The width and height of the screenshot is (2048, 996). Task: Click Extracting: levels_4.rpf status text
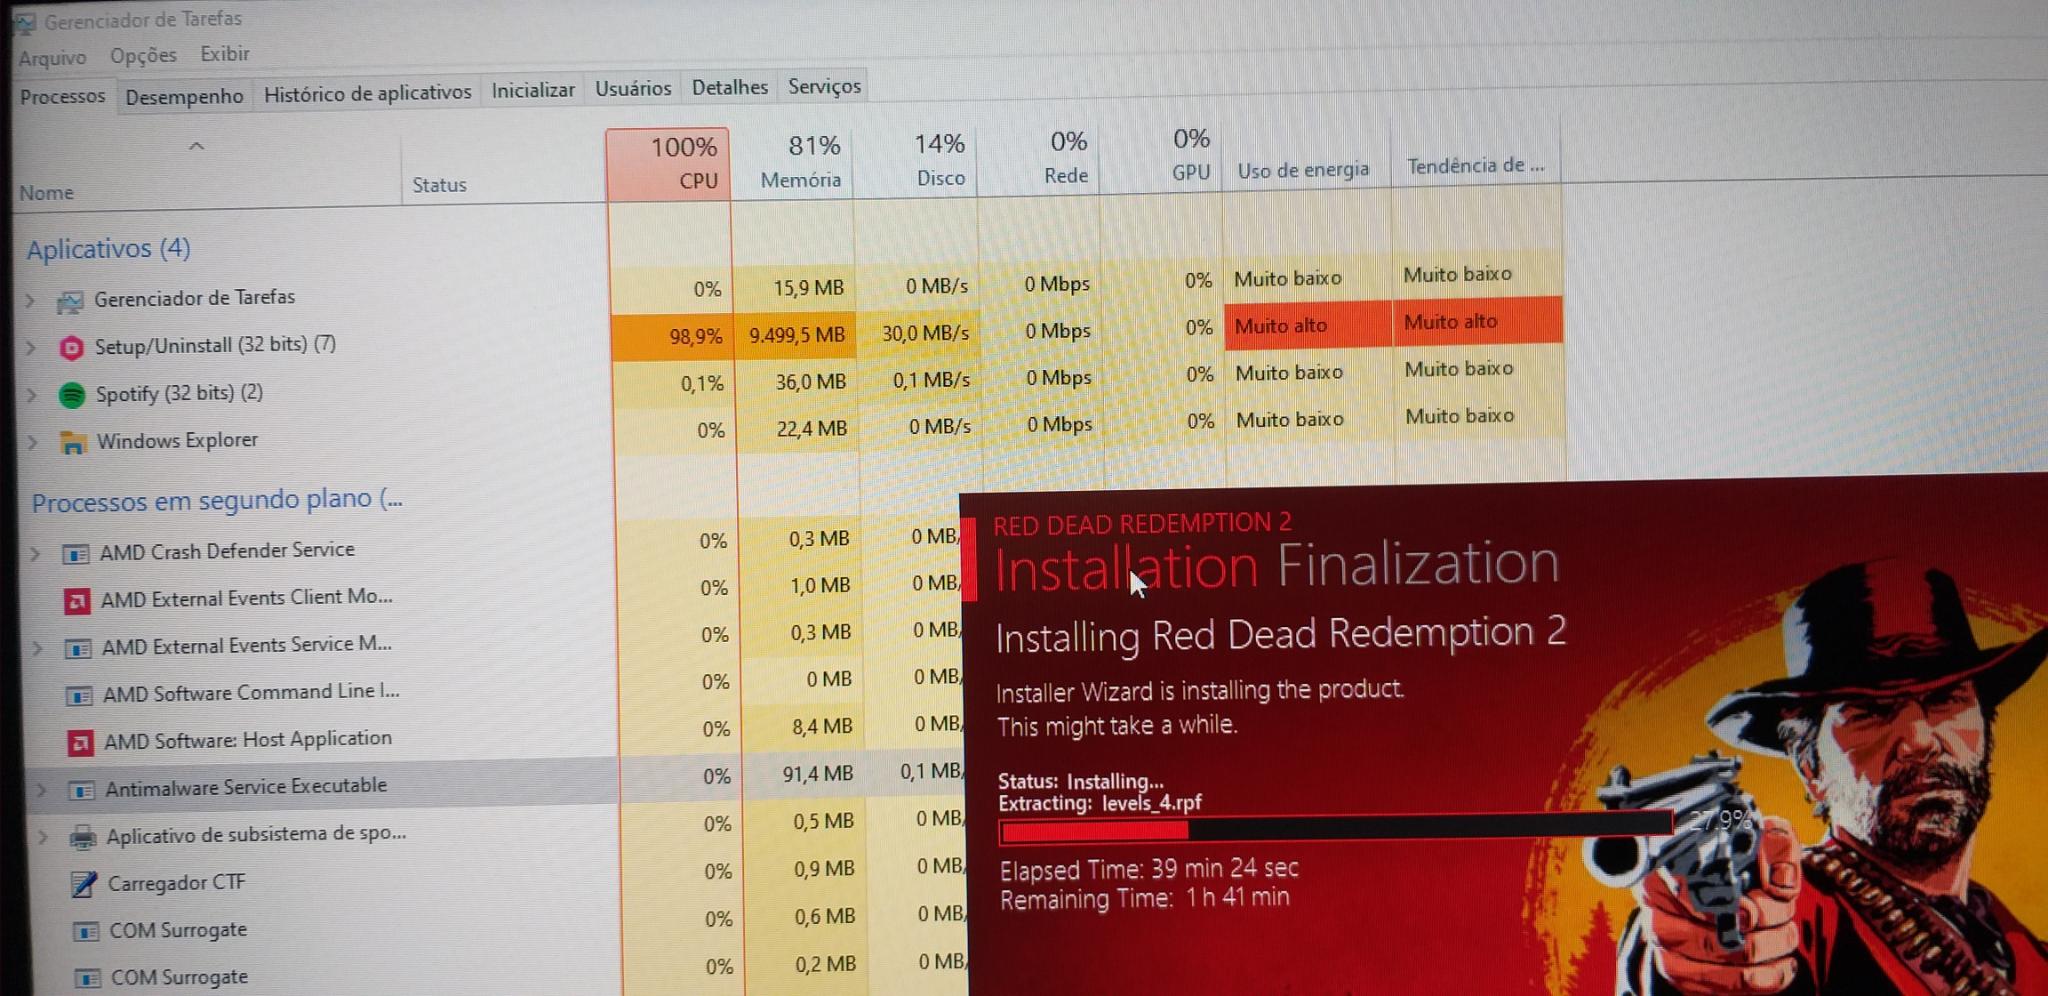coord(1099,803)
